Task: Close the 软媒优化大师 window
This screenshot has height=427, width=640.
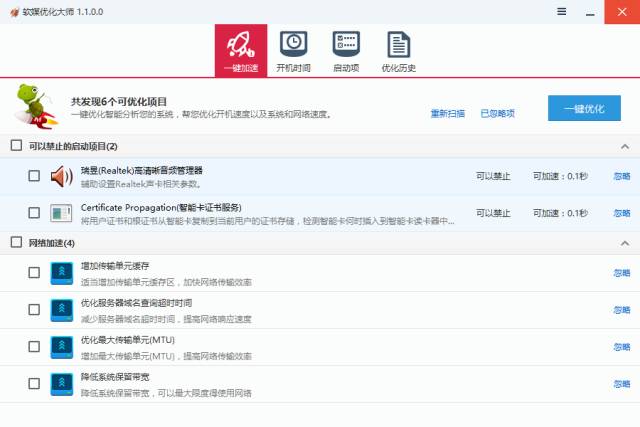Action: click(x=622, y=12)
